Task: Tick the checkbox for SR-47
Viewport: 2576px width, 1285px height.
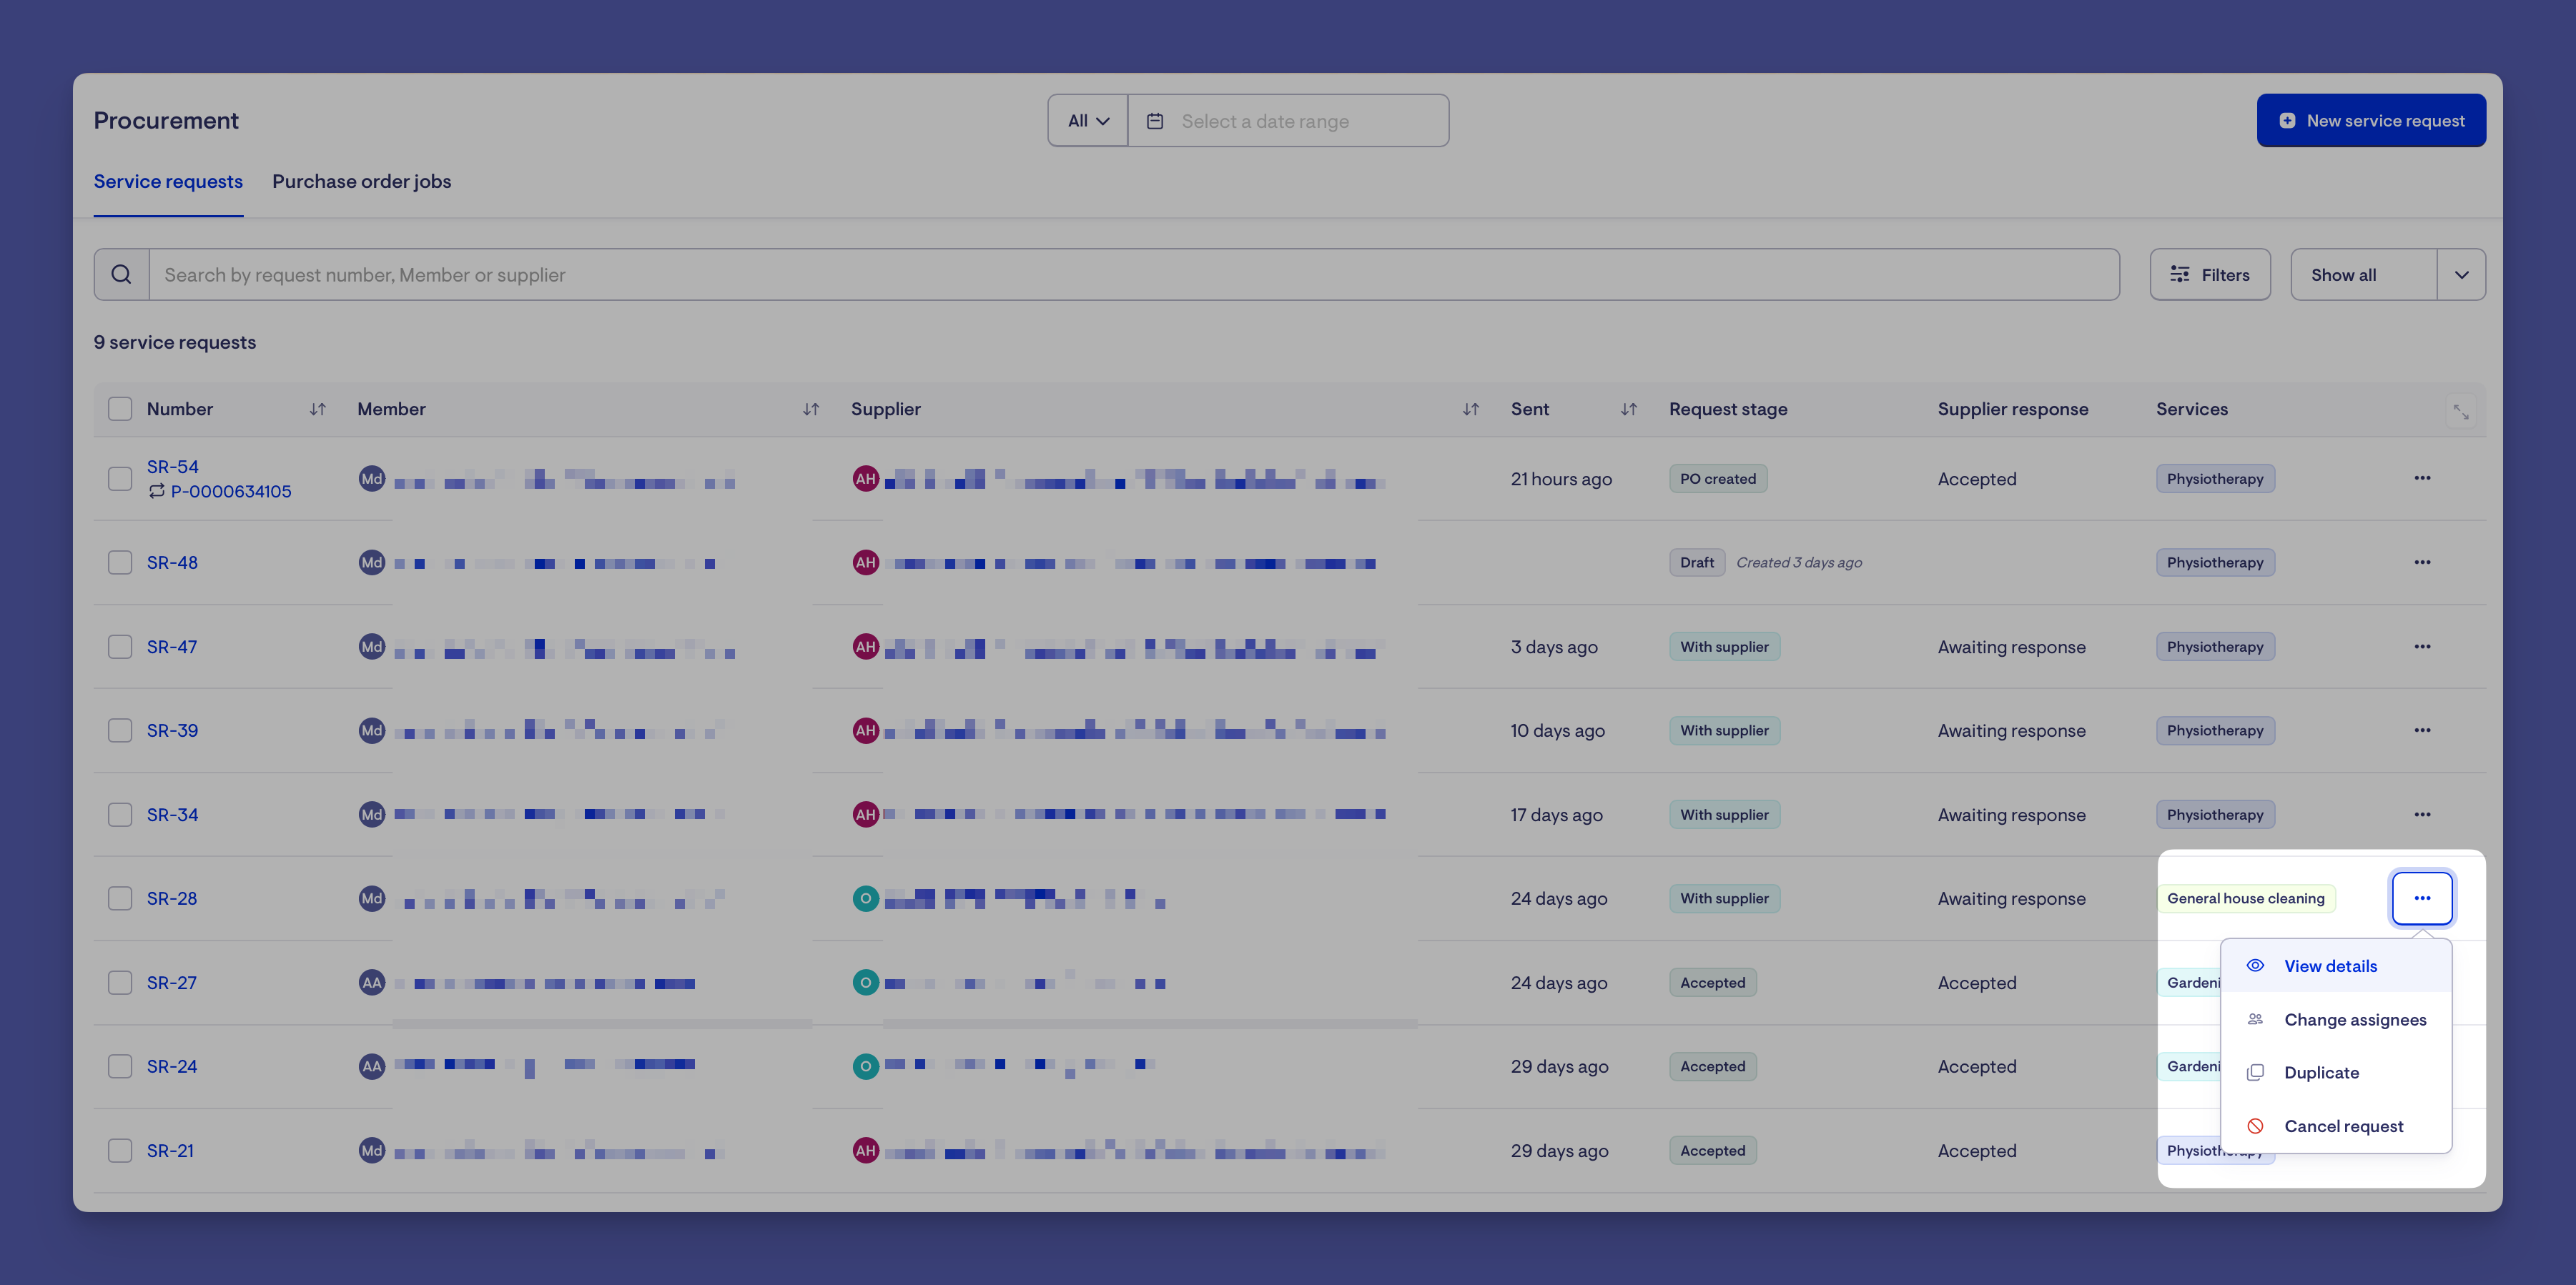Action: coord(120,646)
